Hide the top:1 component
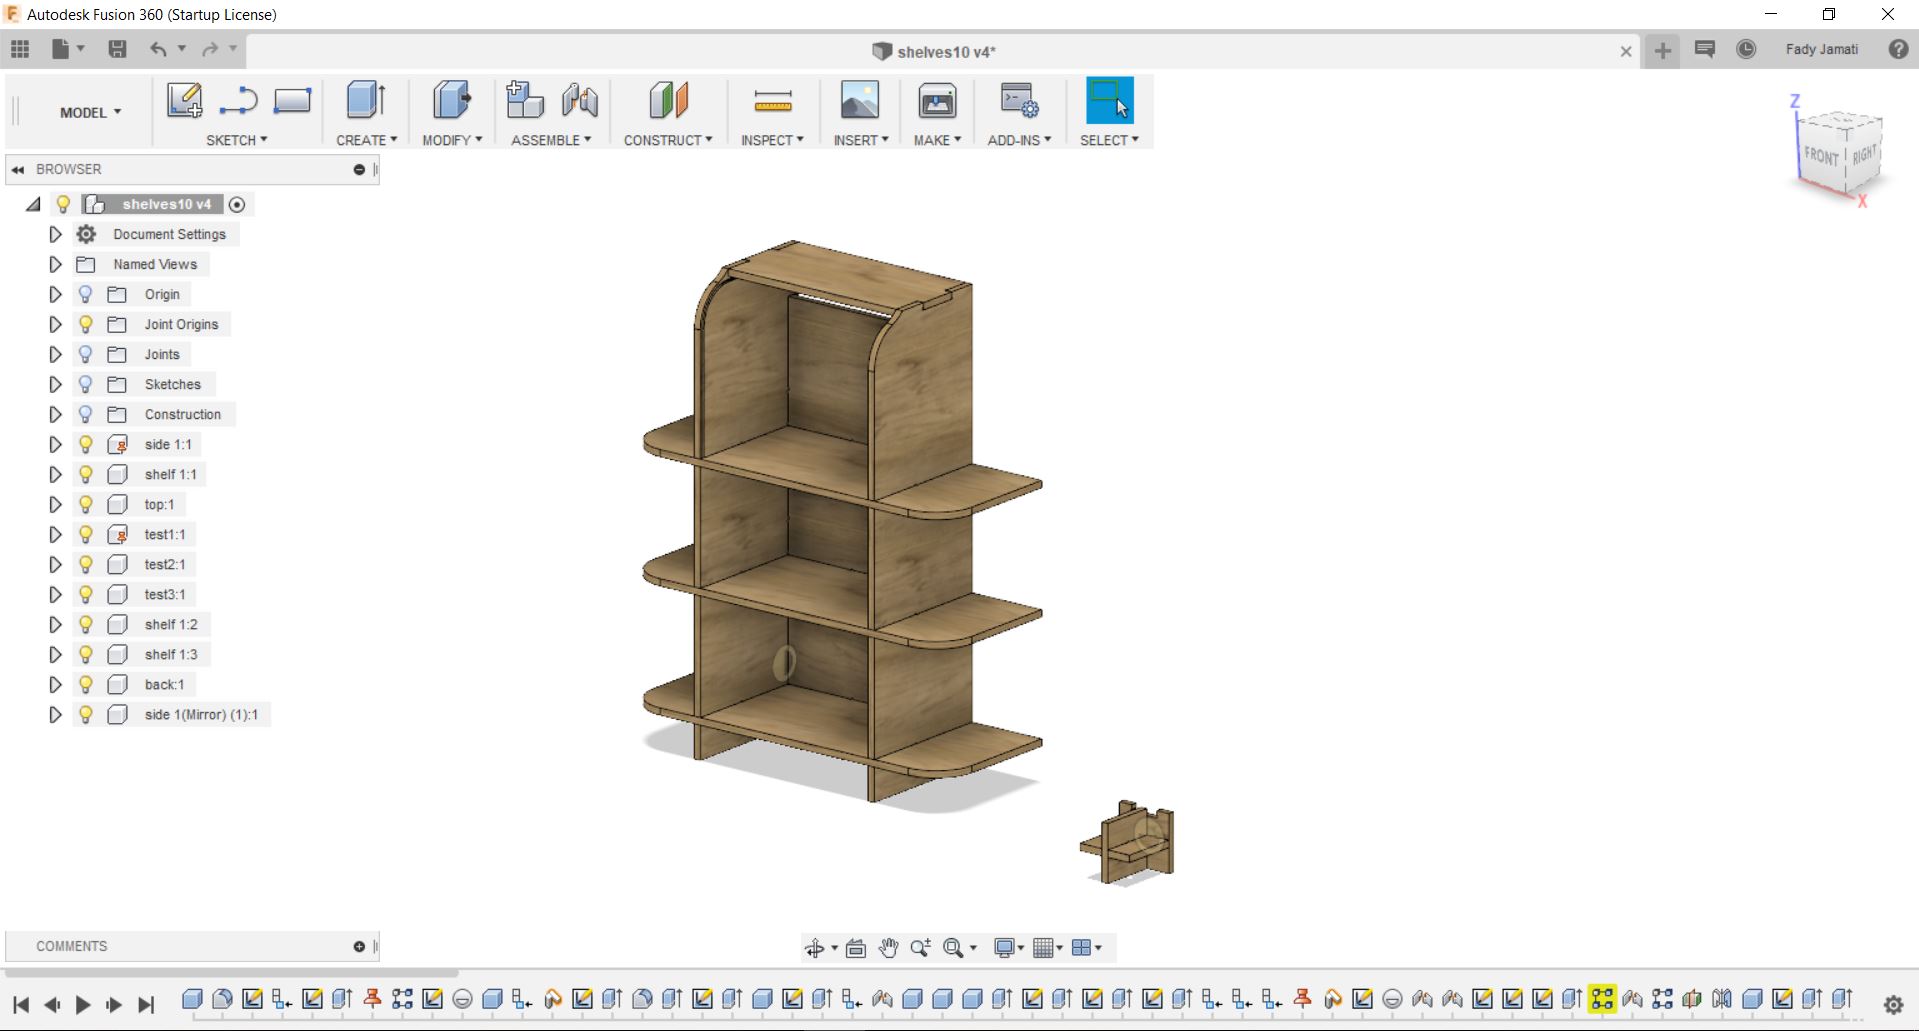The width and height of the screenshot is (1919, 1031). (86, 504)
